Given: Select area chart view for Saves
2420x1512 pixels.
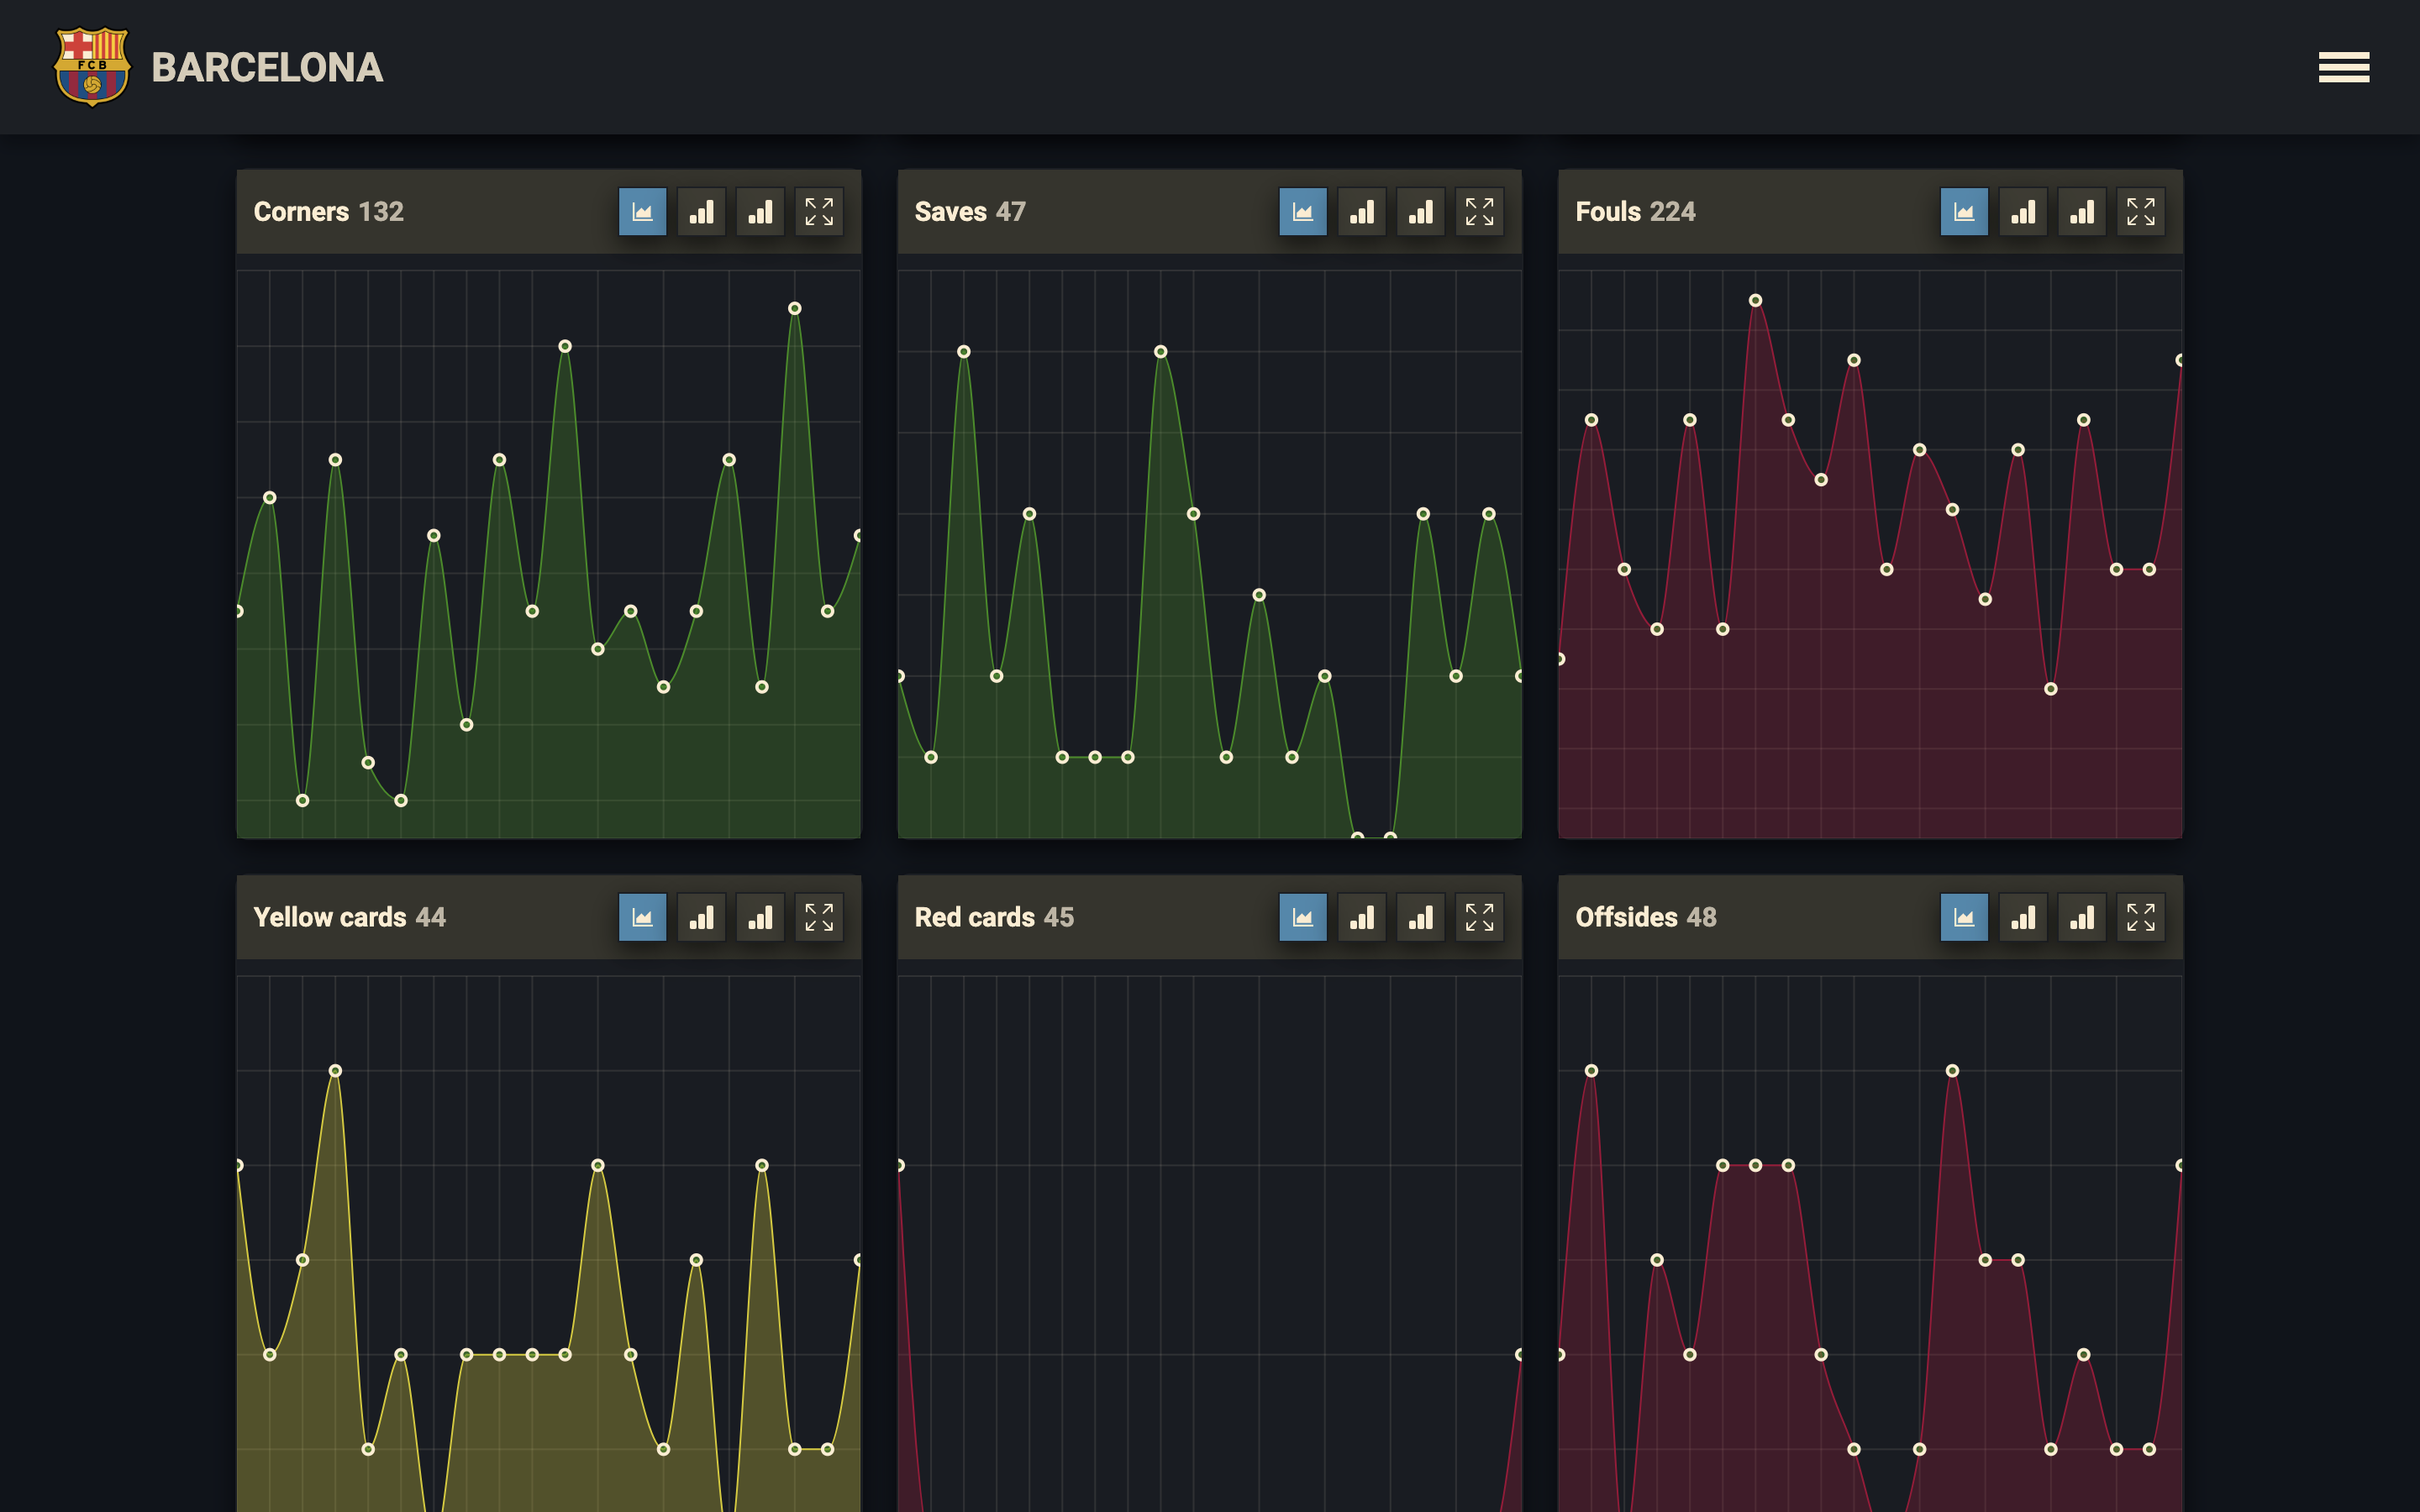Looking at the screenshot, I should pyautogui.click(x=1302, y=212).
